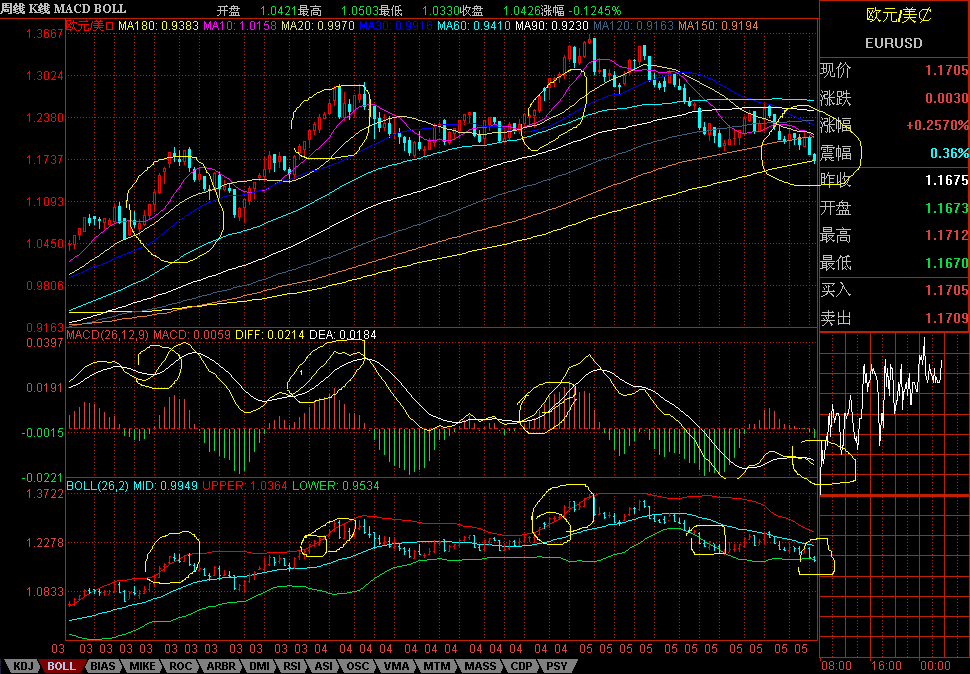
Task: Switch to the KDJ indicator tab
Action: [x=24, y=666]
